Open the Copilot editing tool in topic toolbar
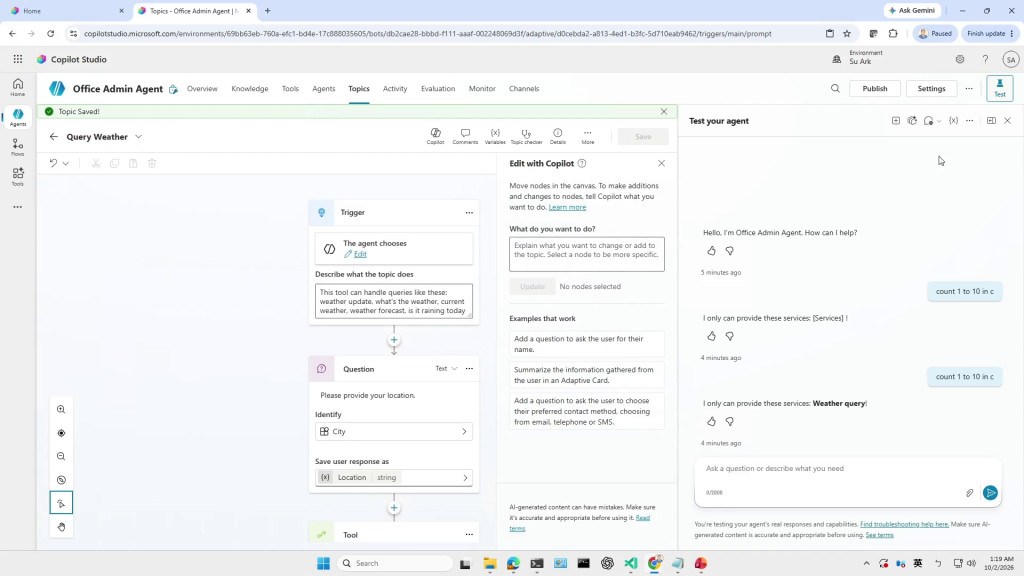 [436, 136]
